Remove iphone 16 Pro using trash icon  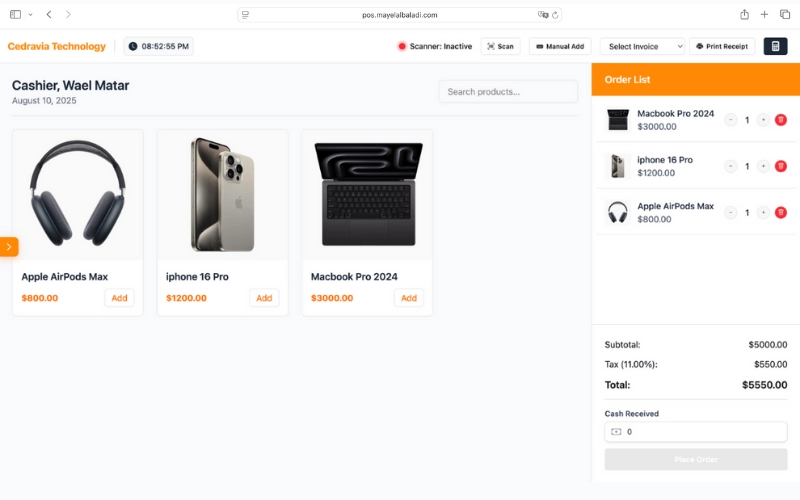point(781,166)
